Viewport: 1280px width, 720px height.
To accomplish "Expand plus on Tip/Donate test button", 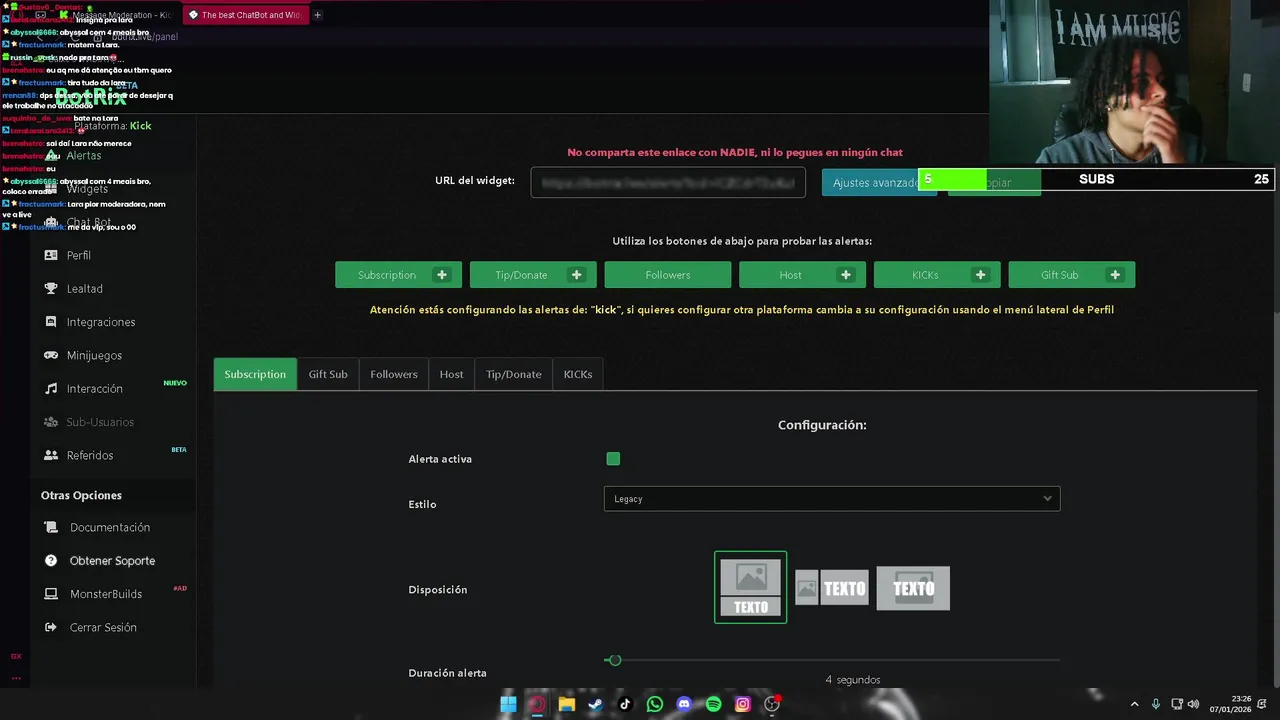I will [576, 275].
